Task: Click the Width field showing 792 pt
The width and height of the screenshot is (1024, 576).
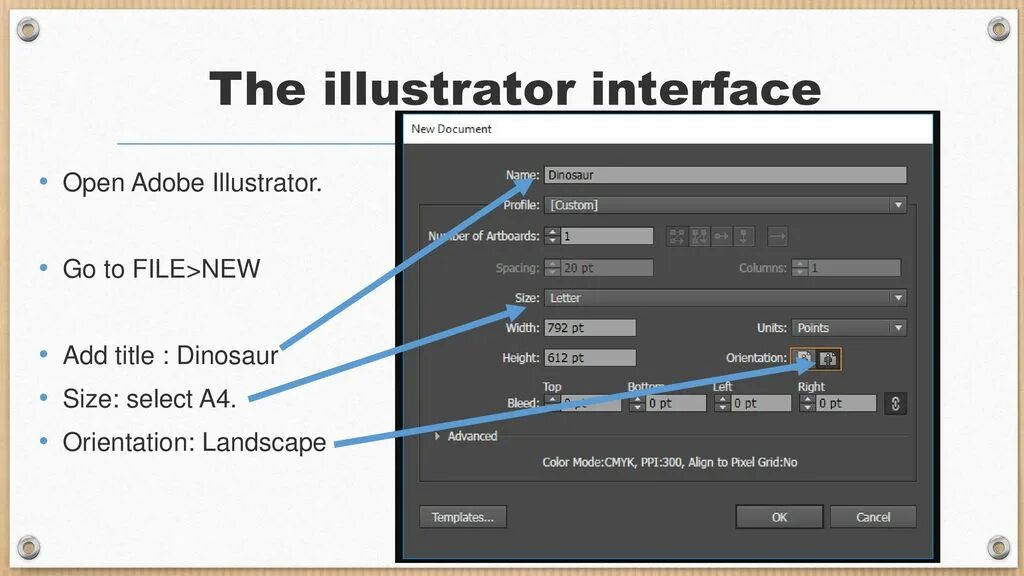Action: 590,328
